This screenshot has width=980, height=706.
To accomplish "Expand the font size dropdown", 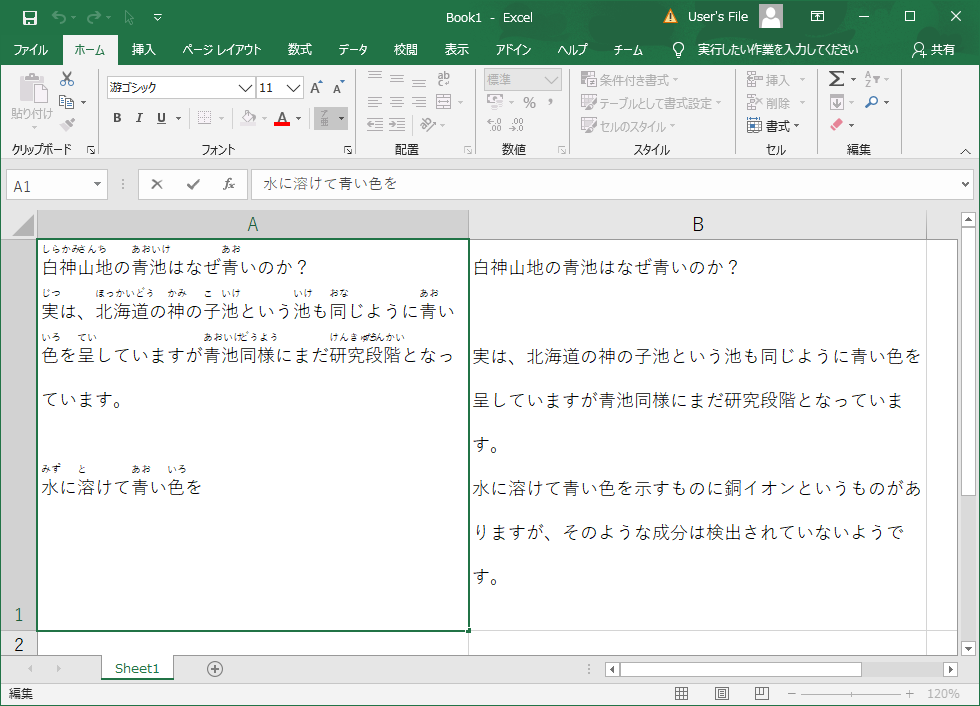I will [293, 88].
